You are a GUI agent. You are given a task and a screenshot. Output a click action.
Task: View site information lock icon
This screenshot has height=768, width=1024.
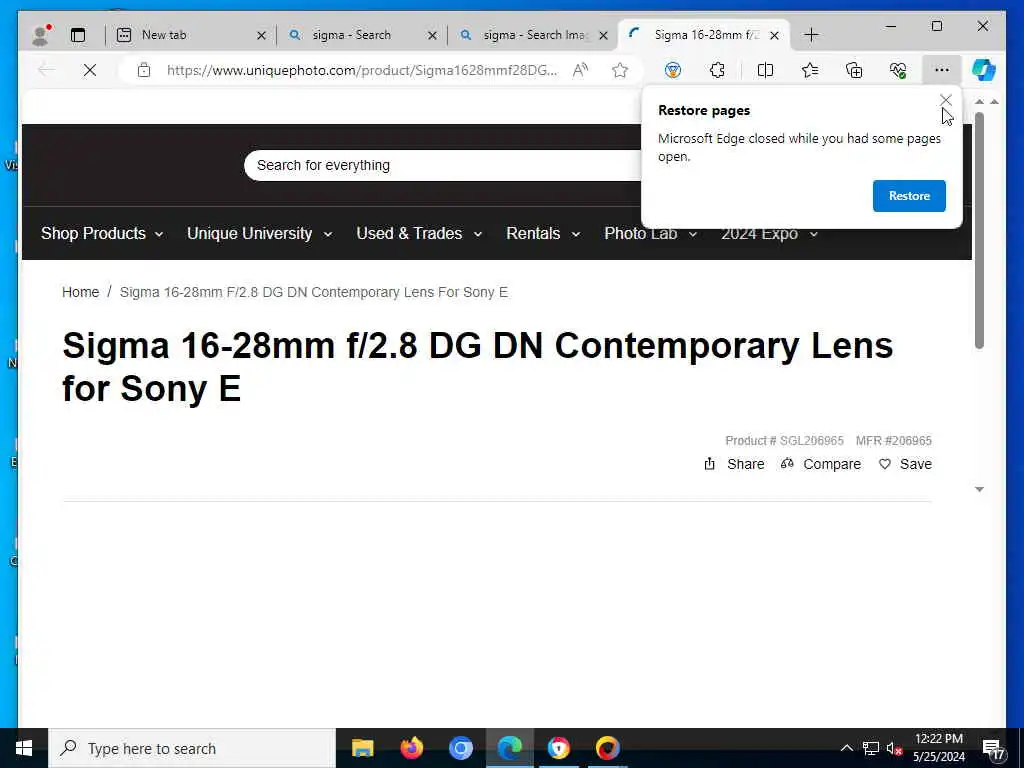tap(144, 70)
